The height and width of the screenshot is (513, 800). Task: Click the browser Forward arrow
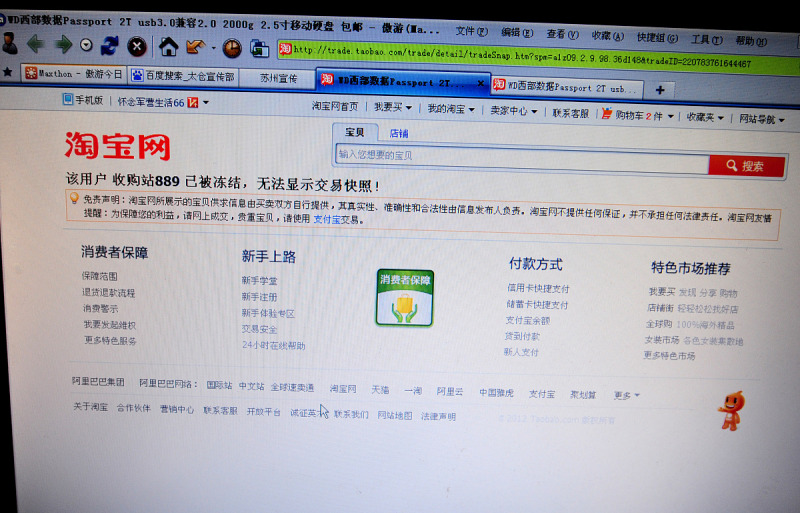point(63,45)
